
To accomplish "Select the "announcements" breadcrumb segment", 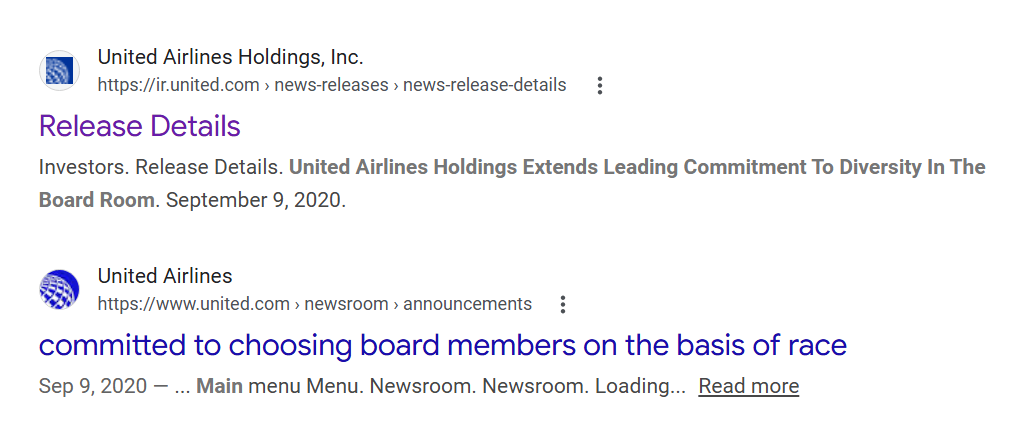I will coord(467,304).
